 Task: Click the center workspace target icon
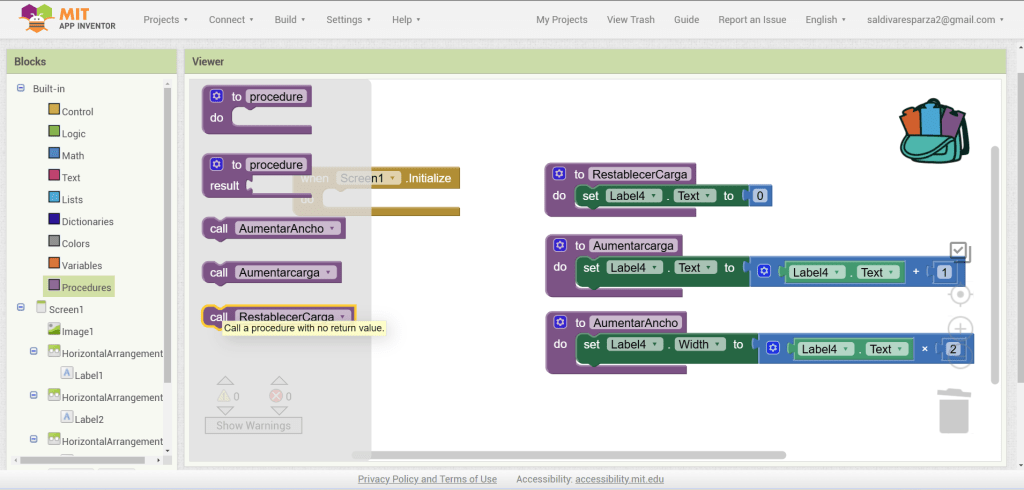[960, 294]
